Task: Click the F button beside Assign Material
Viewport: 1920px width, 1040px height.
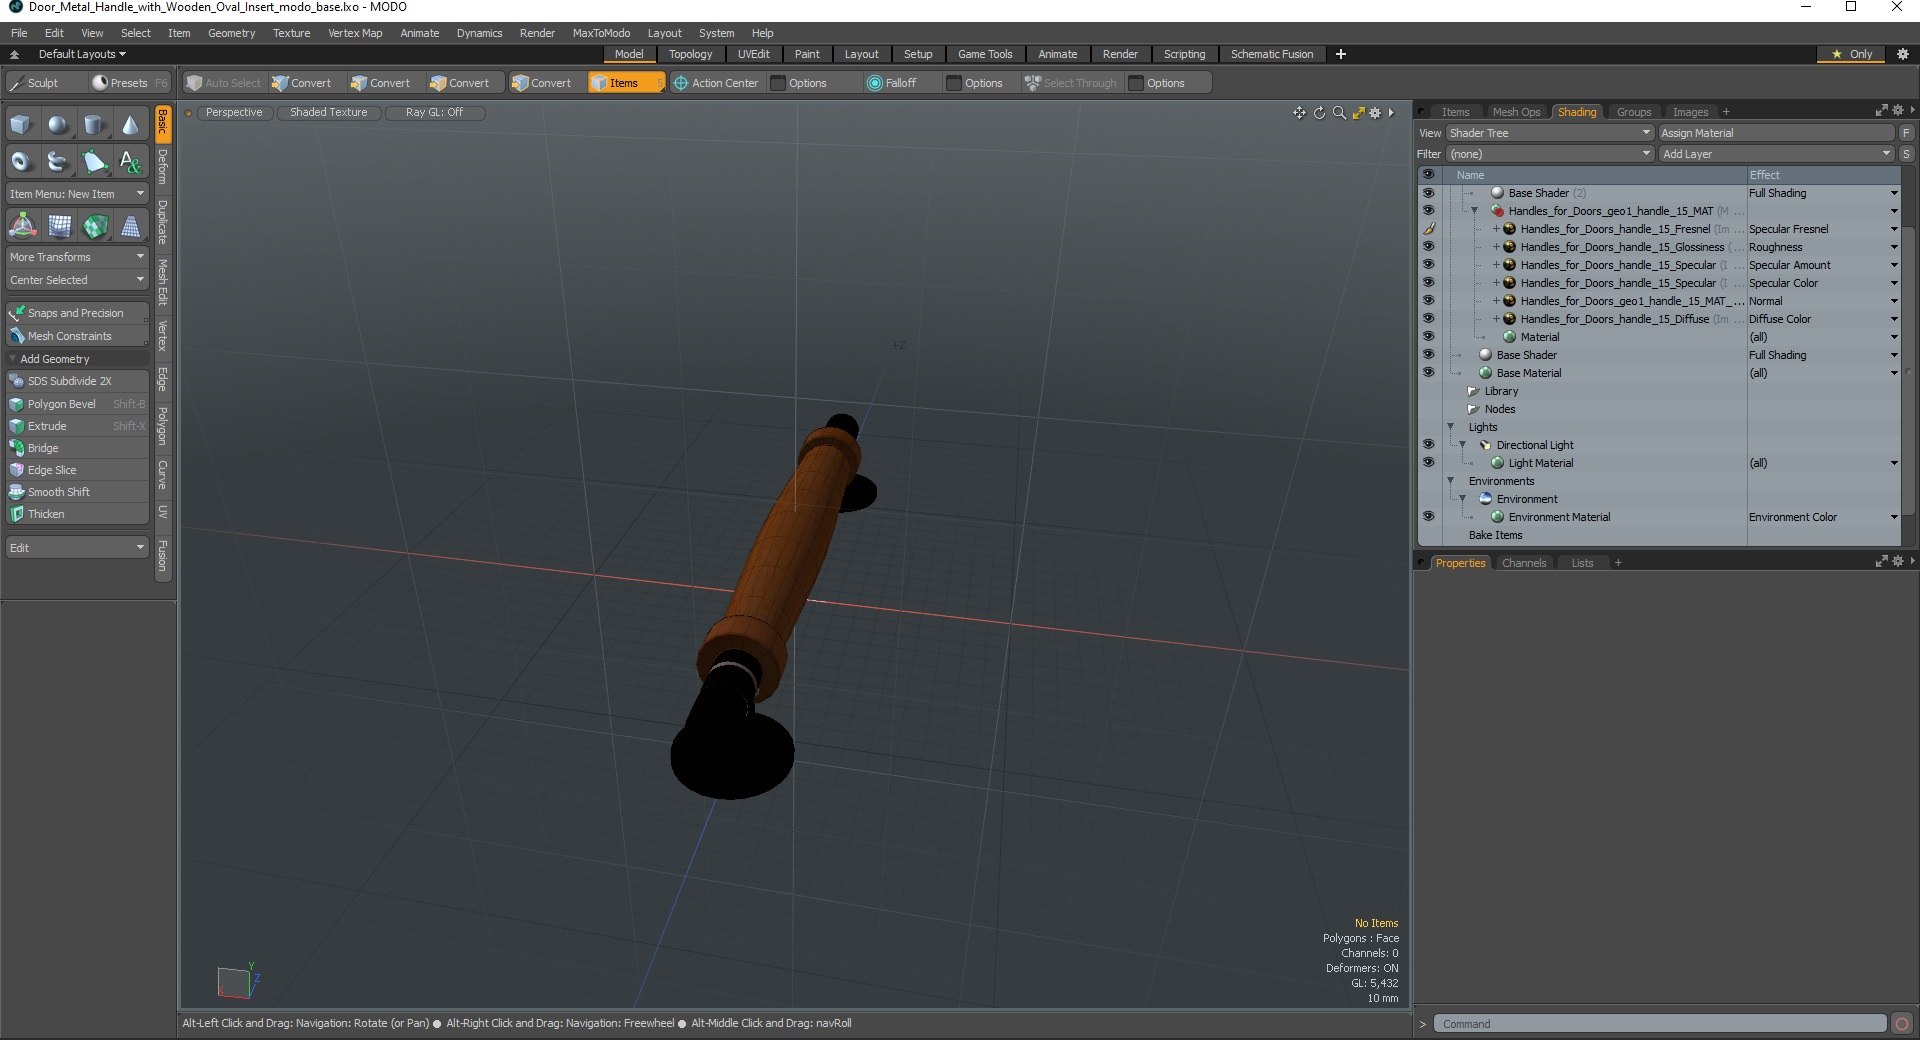Action: (1907, 133)
